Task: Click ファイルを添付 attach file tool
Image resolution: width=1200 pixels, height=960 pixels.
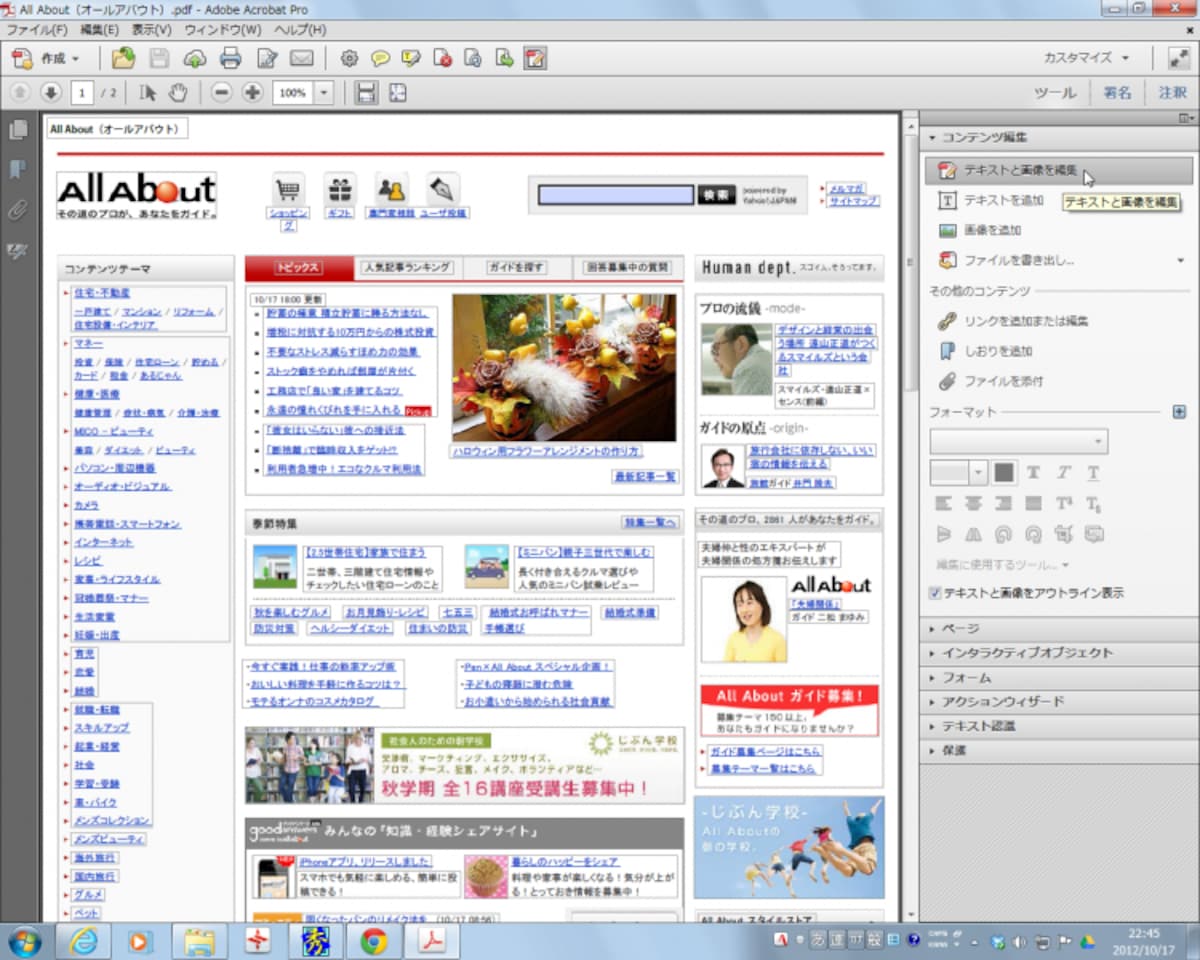Action: 991,381
